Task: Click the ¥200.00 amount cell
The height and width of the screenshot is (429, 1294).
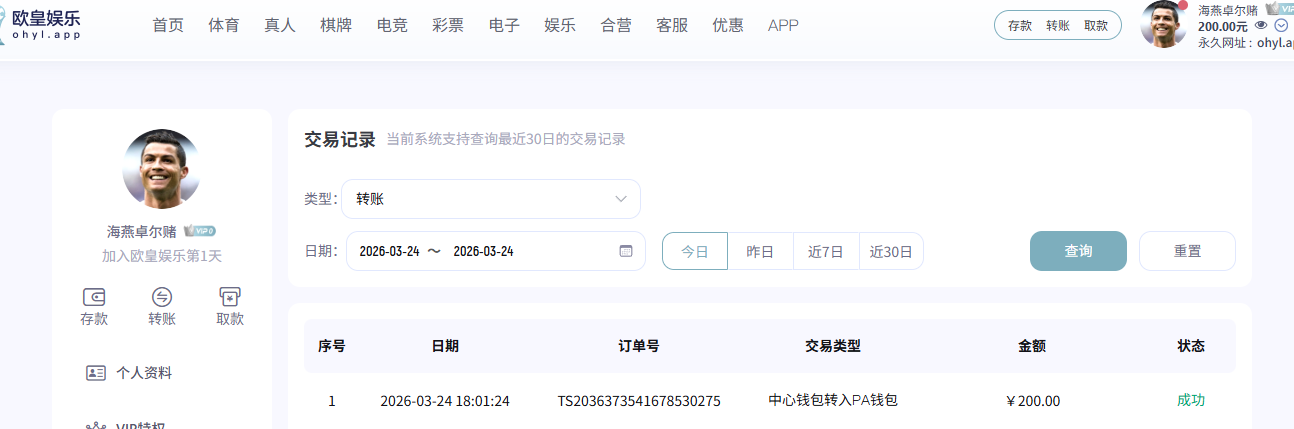Action: pos(1033,401)
